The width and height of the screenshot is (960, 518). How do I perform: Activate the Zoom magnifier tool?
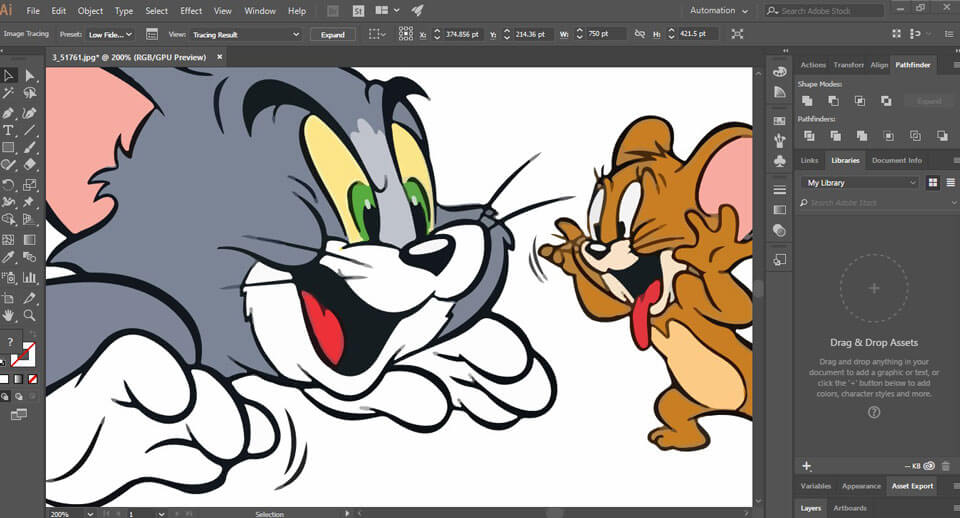(30, 316)
